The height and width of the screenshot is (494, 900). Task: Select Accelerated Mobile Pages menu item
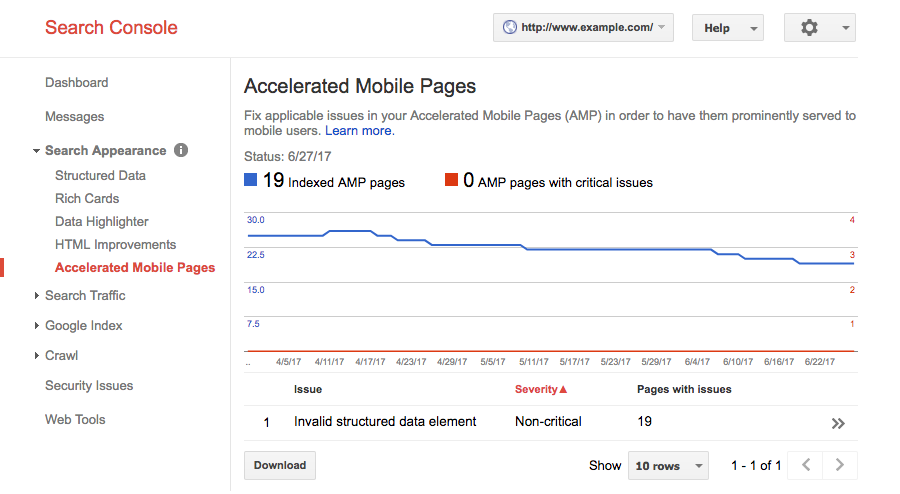(135, 267)
